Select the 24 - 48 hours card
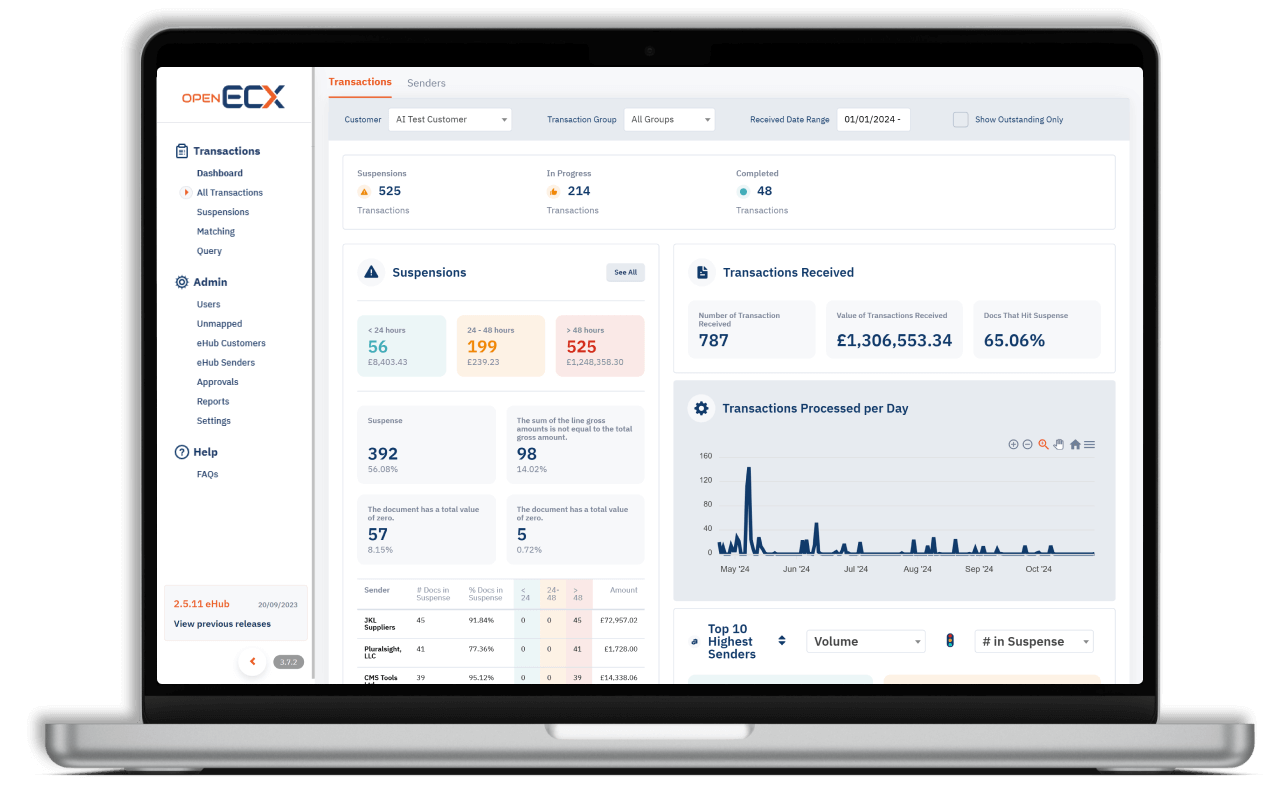Viewport: 1285px width, 786px height. (x=501, y=346)
